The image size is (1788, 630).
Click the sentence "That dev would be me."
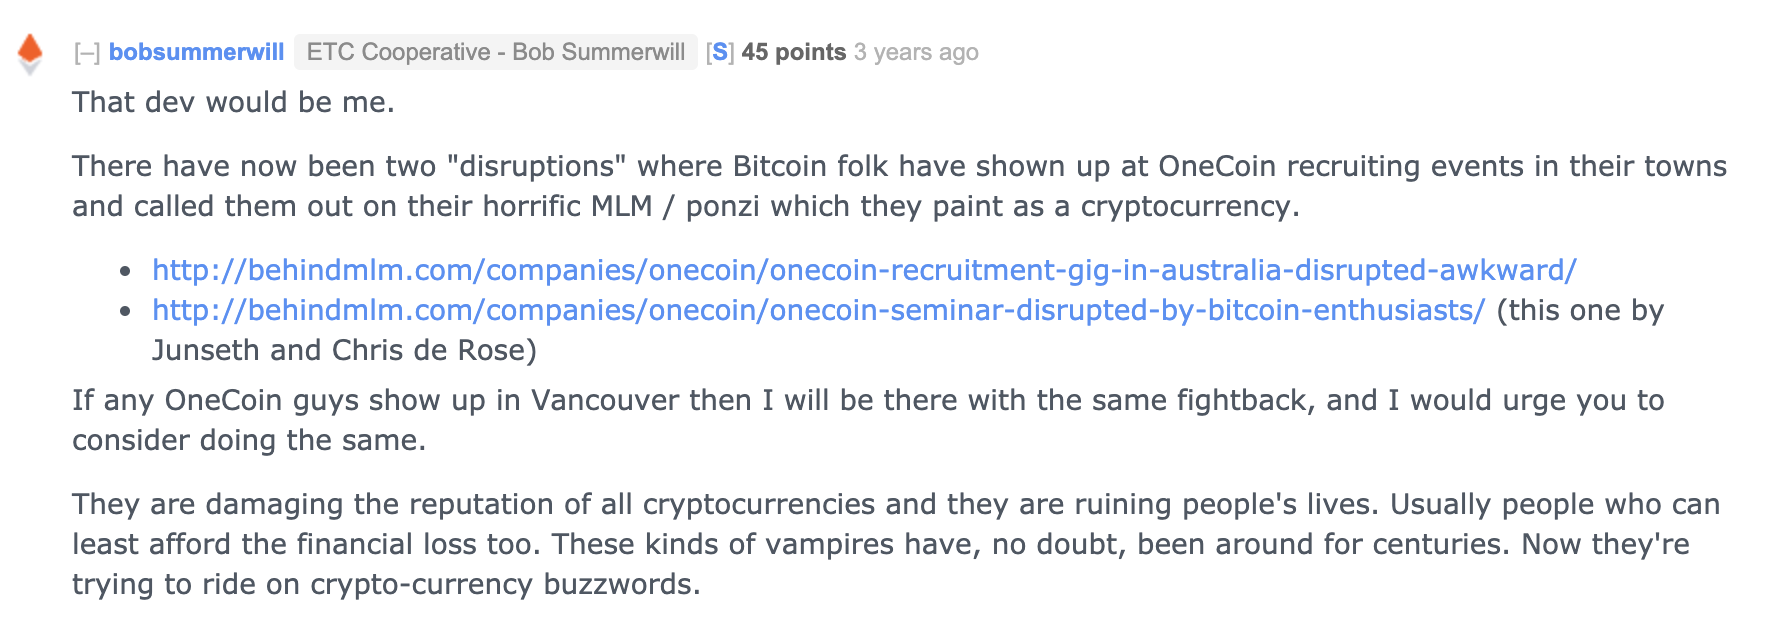pyautogui.click(x=233, y=102)
